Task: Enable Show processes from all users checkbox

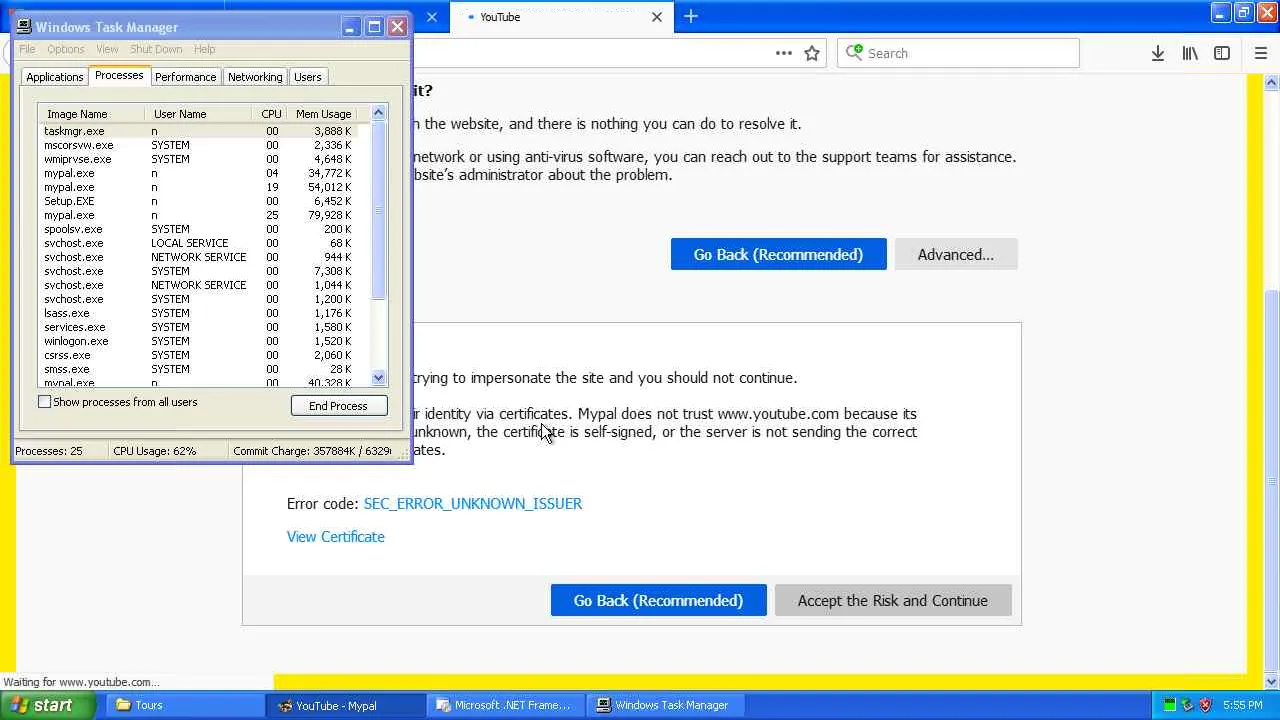Action: click(44, 402)
